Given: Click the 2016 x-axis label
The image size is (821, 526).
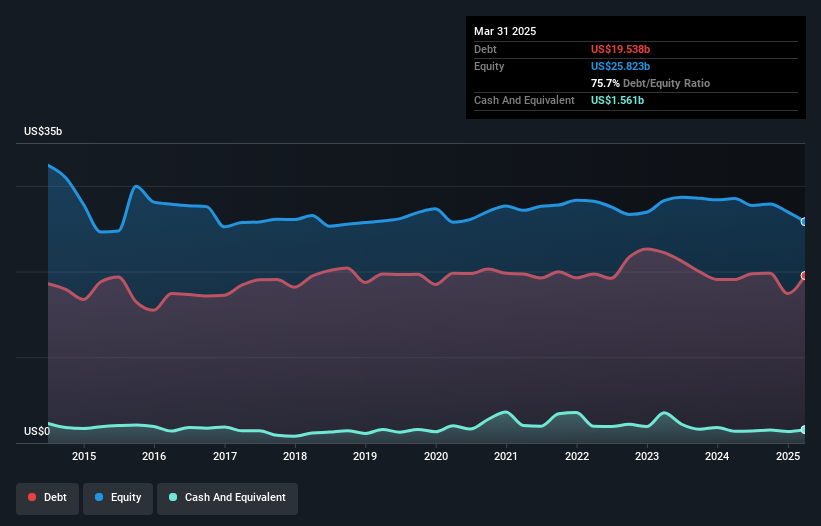Looking at the screenshot, I should (x=154, y=456).
